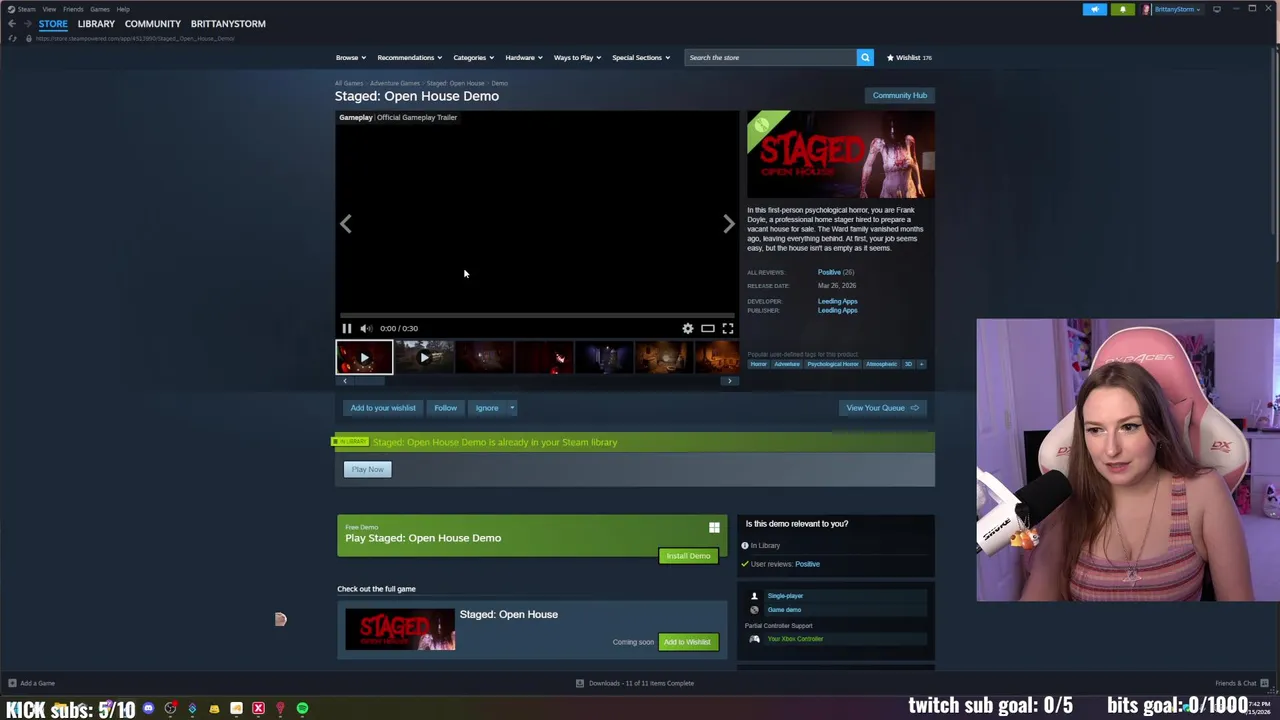Click the video progress bar

pos(537,314)
